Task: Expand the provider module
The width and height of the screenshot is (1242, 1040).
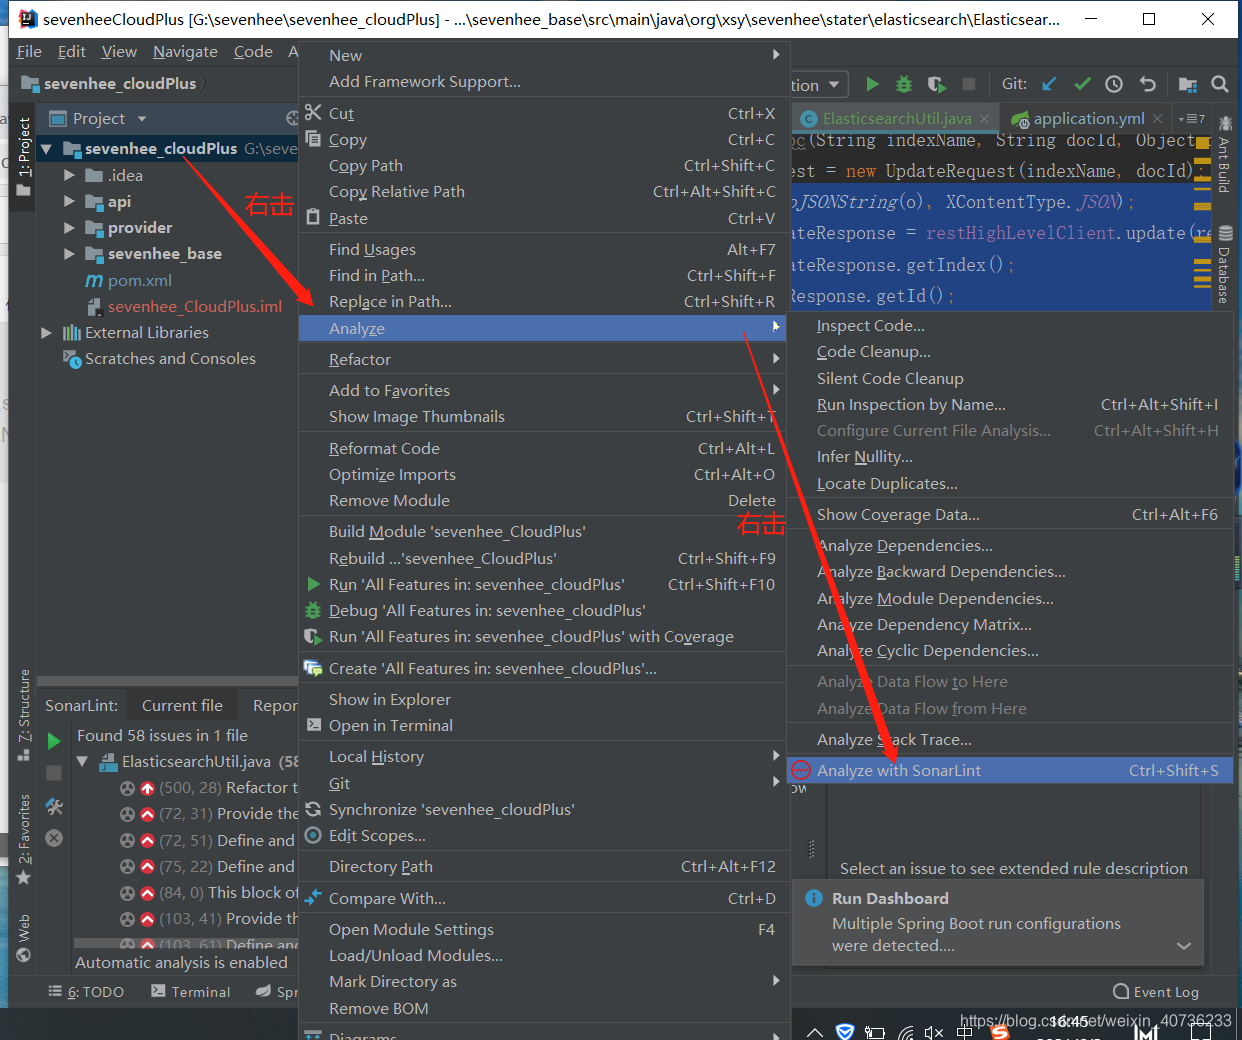Action: click(69, 227)
